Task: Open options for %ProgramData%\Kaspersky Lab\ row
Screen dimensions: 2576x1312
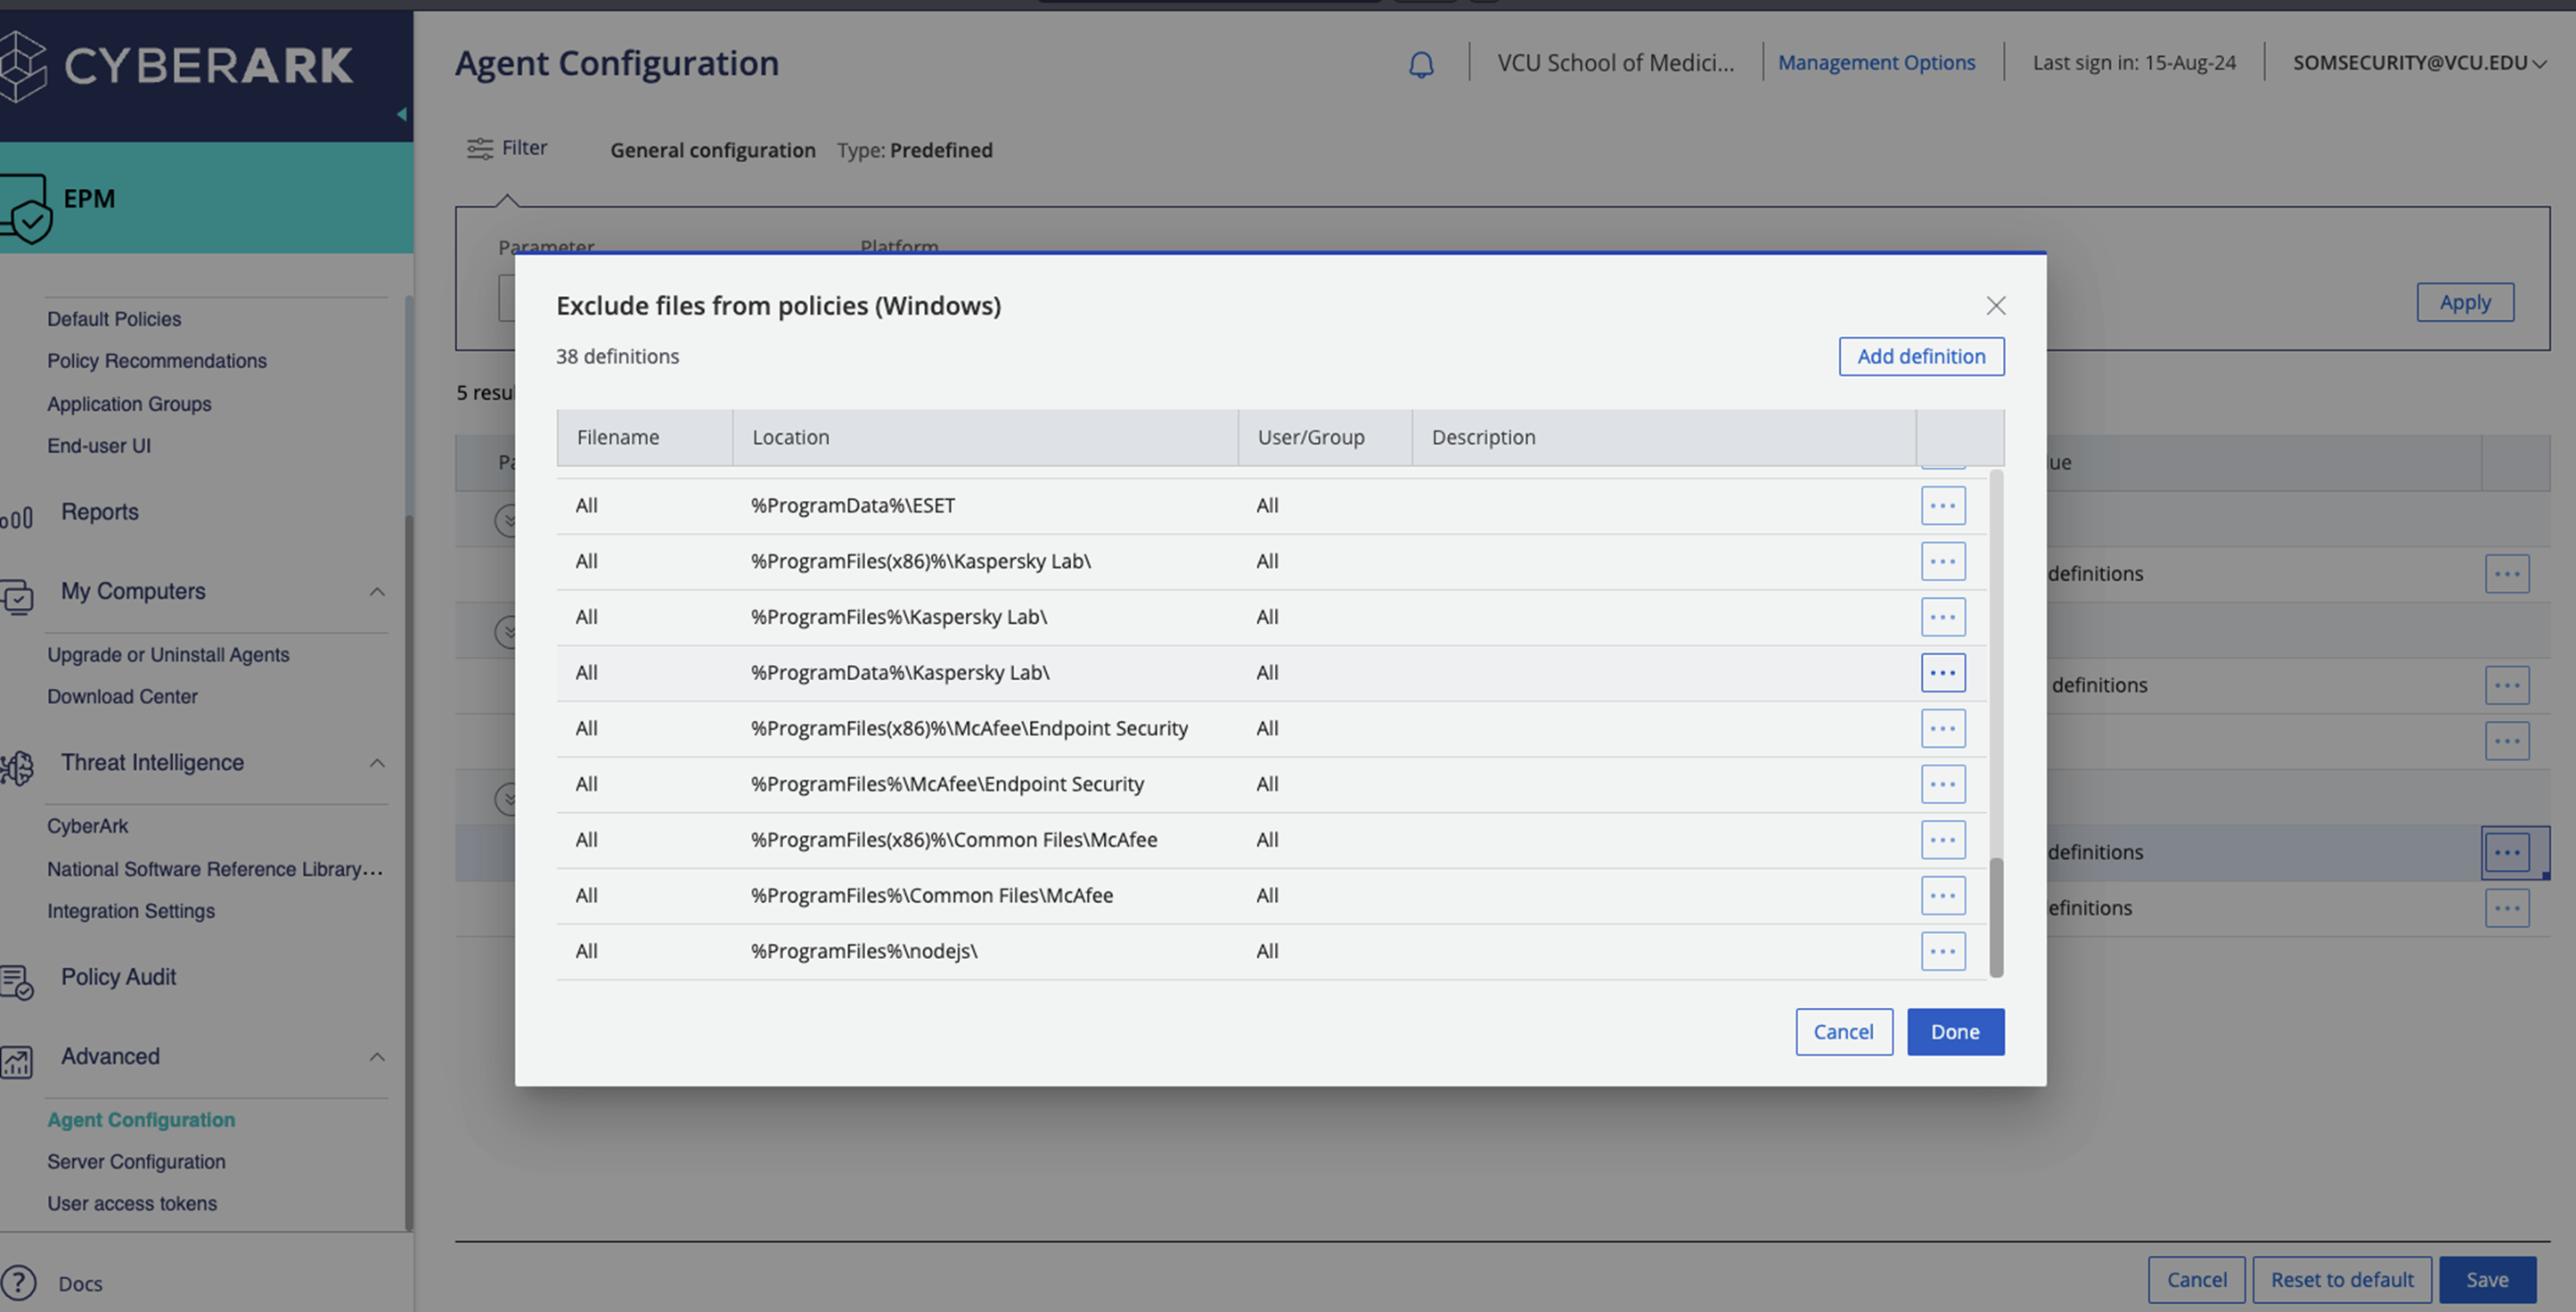Action: (1942, 672)
